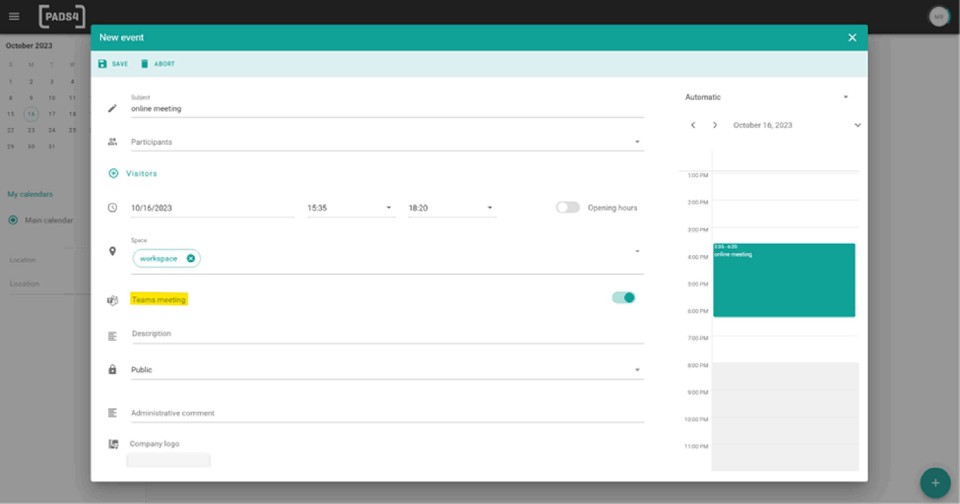
Task: Open the user avatar menu
Action: click(x=939, y=17)
